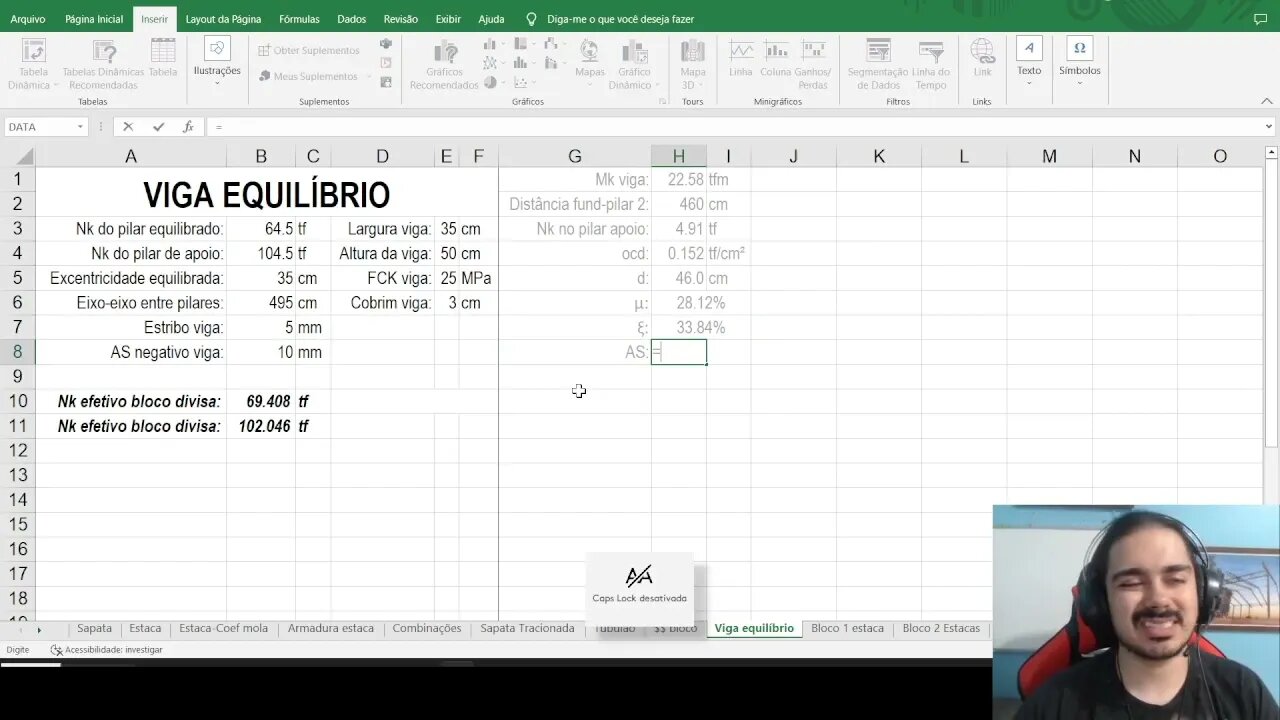This screenshot has width=1280, height=720.
Task: Switch to the Arquivo tab
Action: coord(28,19)
